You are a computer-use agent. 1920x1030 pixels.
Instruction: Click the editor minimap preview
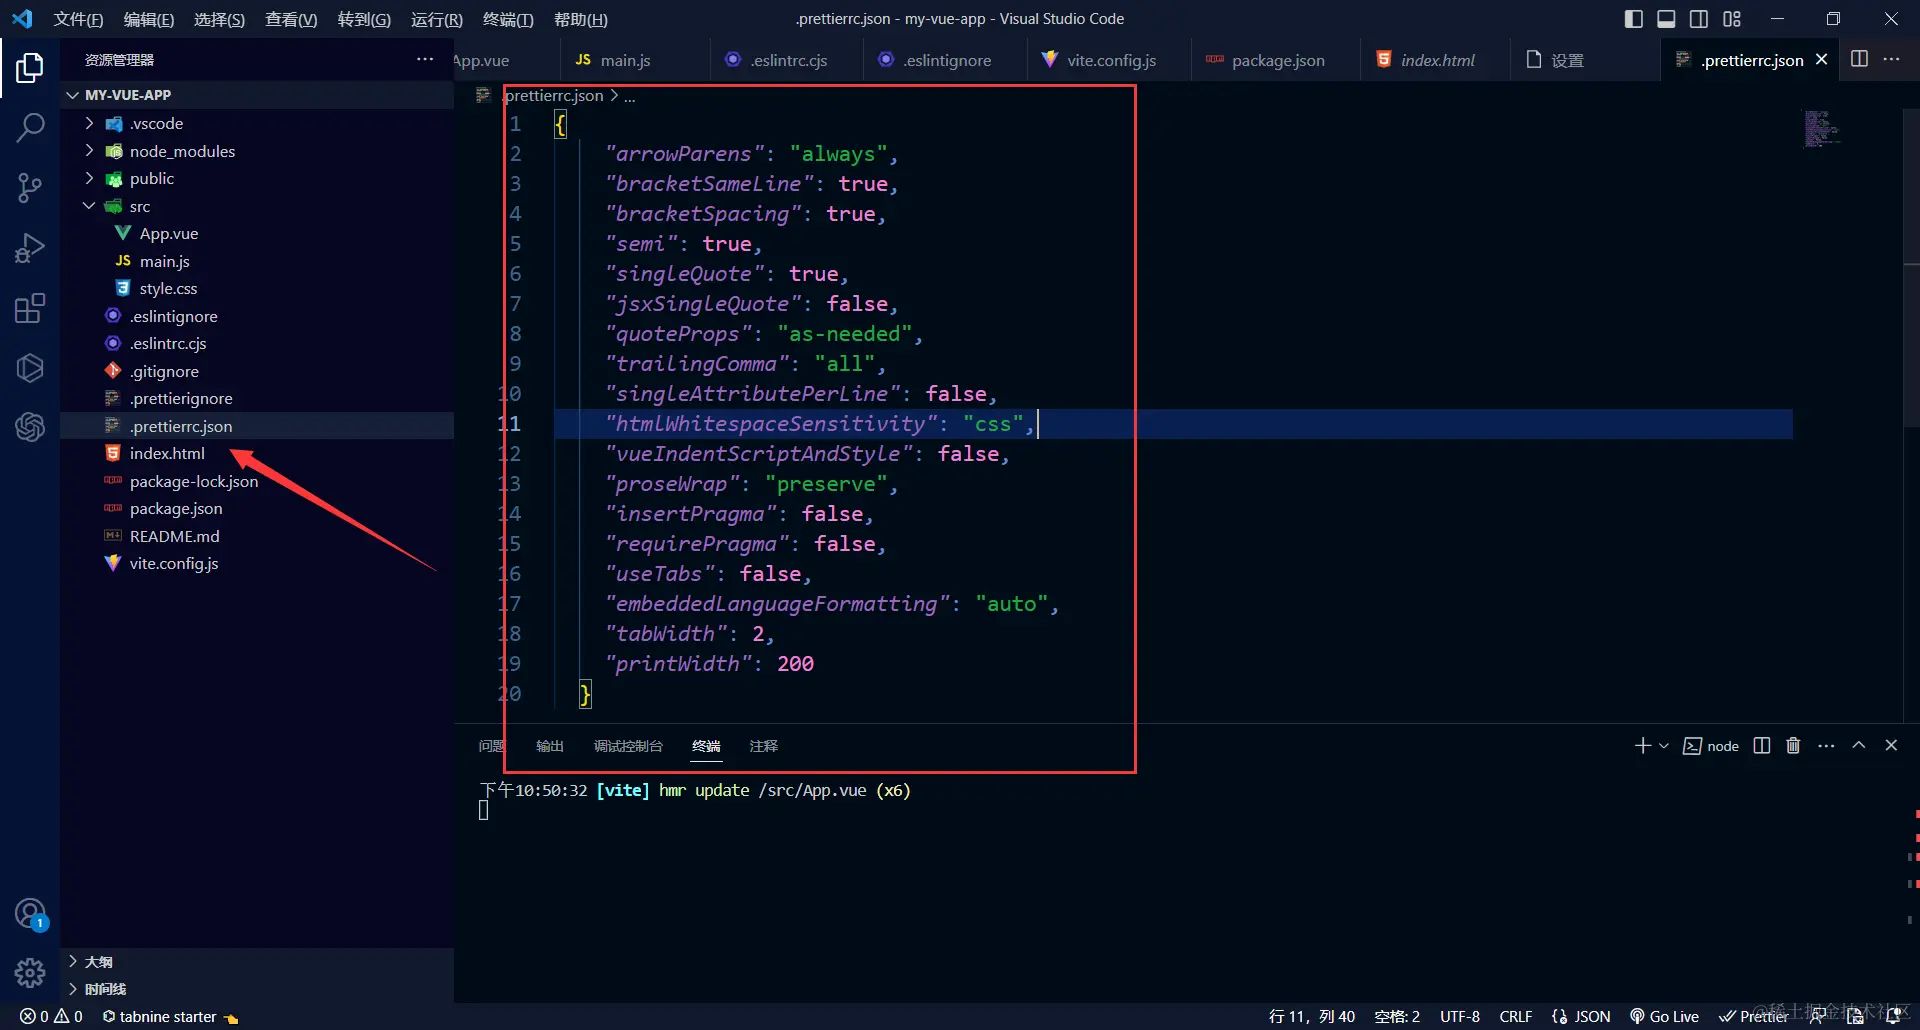(x=1822, y=129)
